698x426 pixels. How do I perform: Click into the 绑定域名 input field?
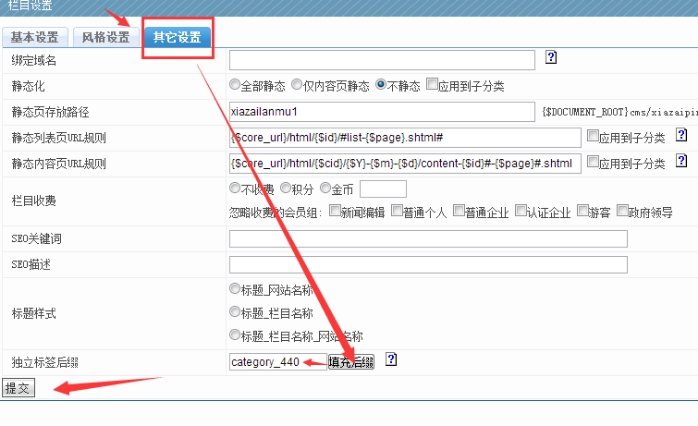(381, 60)
